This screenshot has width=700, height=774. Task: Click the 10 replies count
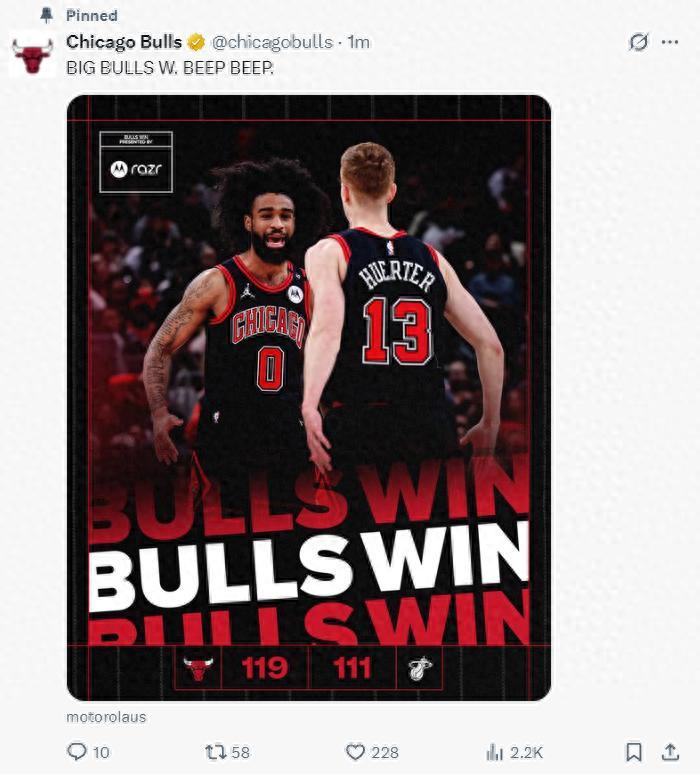[101, 753]
